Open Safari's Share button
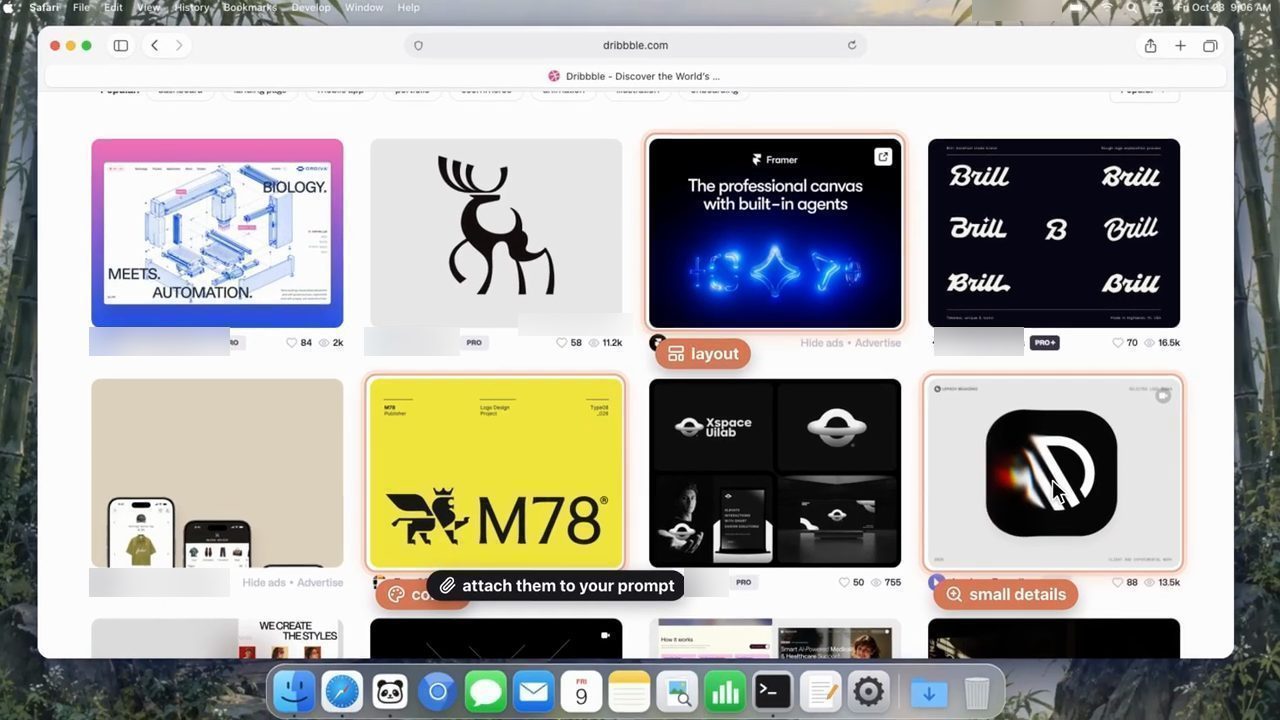Viewport: 1280px width, 720px height. point(1151,45)
